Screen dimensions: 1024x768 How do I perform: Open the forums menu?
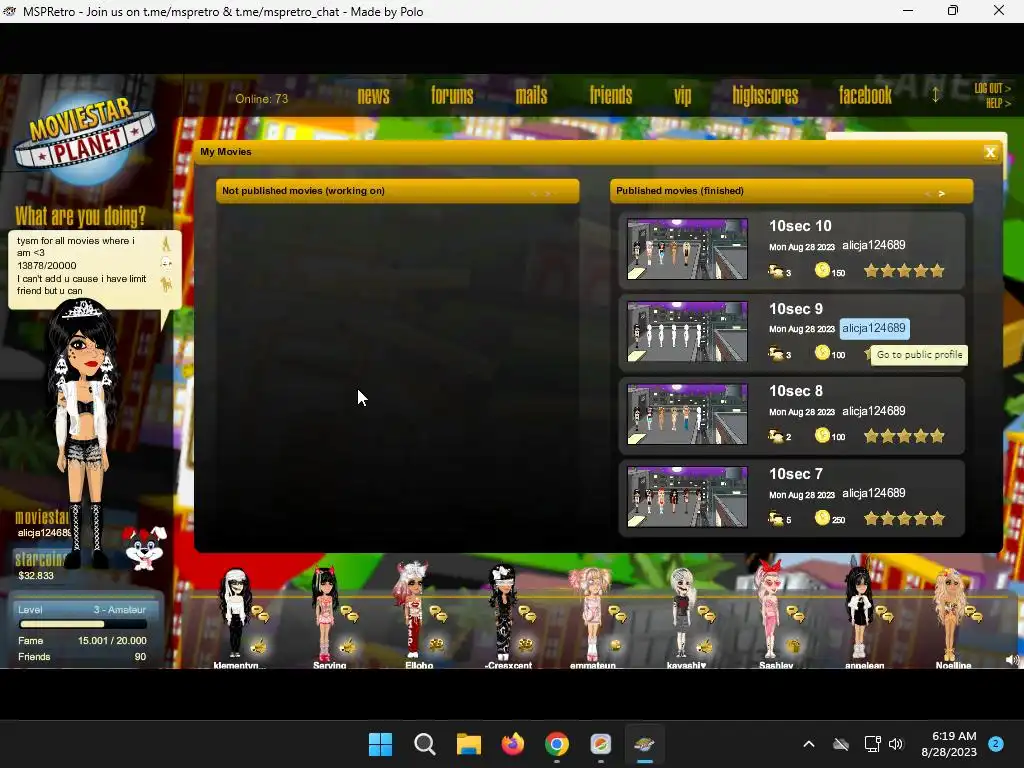click(x=452, y=96)
